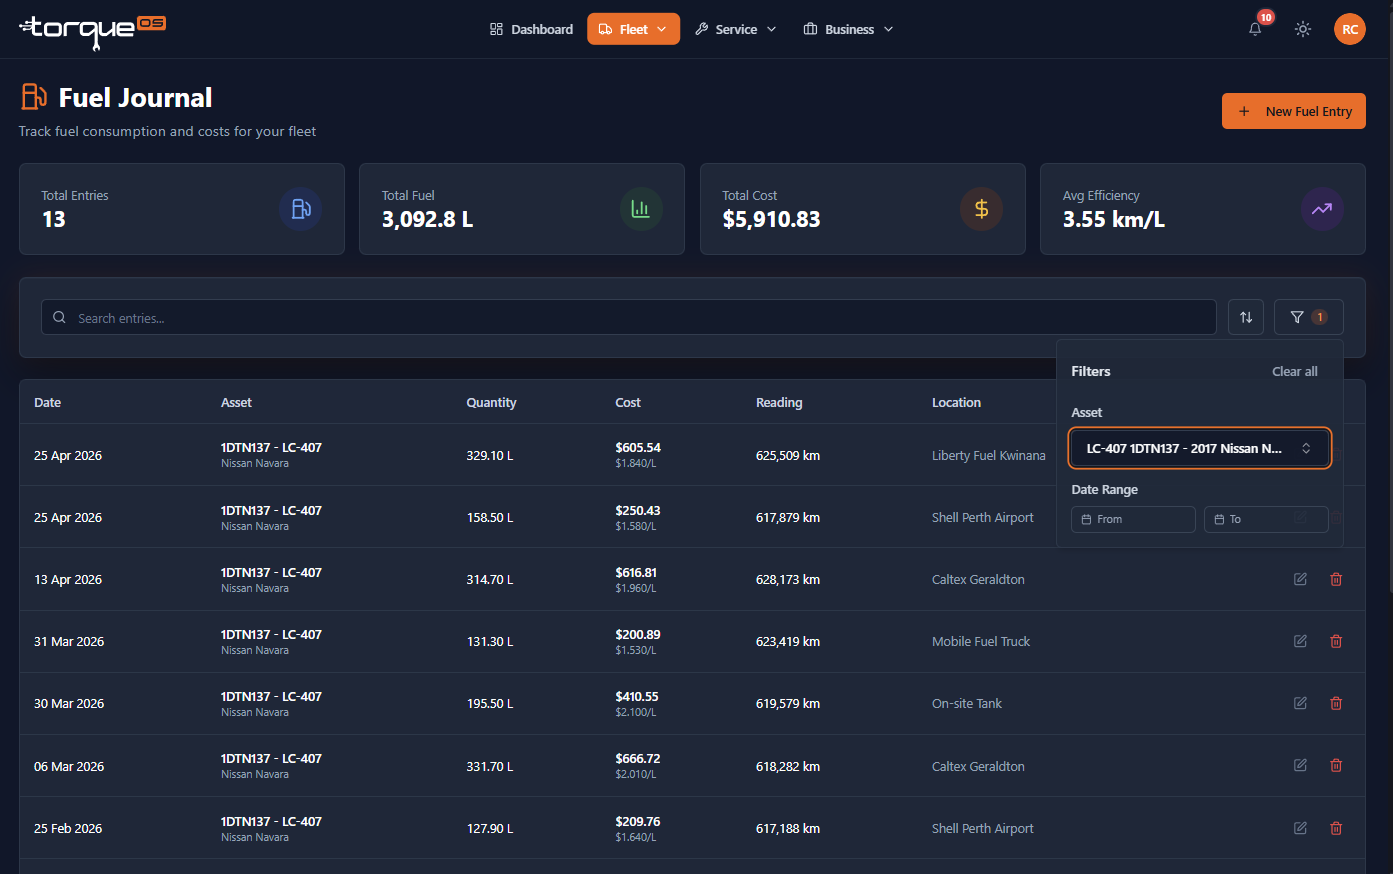
Task: Click the sort order arrows icon
Action: (1246, 317)
